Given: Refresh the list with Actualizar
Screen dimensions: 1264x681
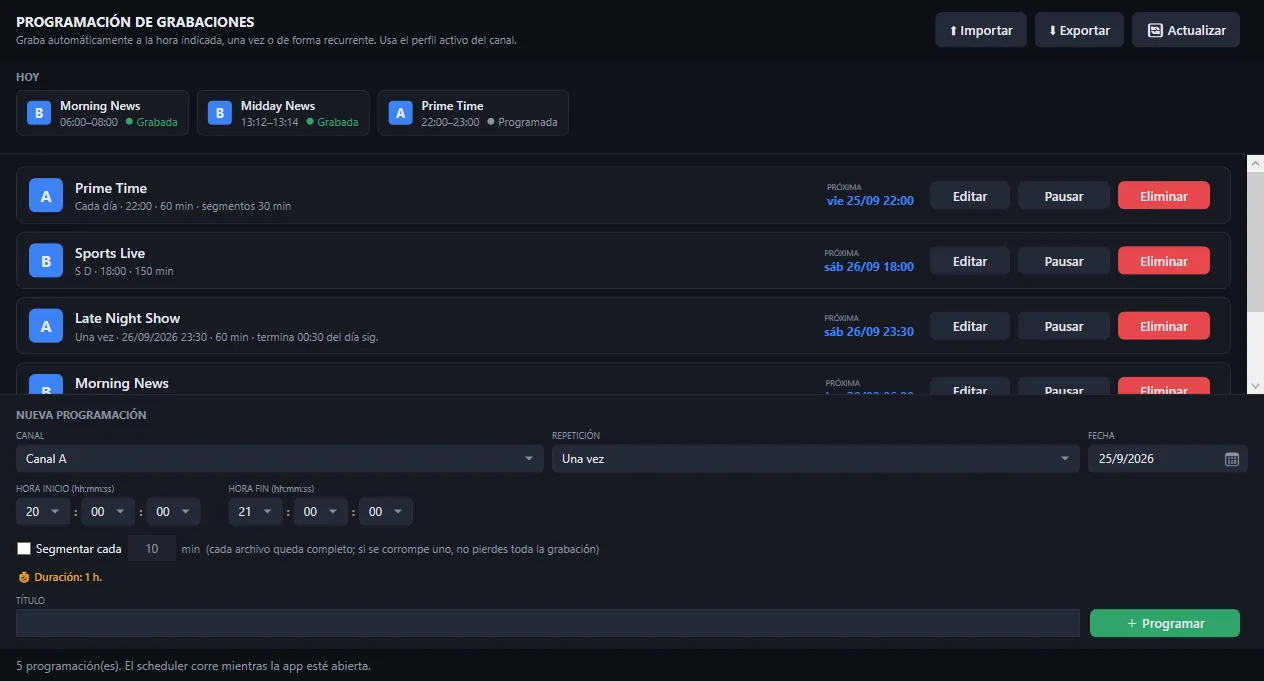Looking at the screenshot, I should tap(1186, 30).
